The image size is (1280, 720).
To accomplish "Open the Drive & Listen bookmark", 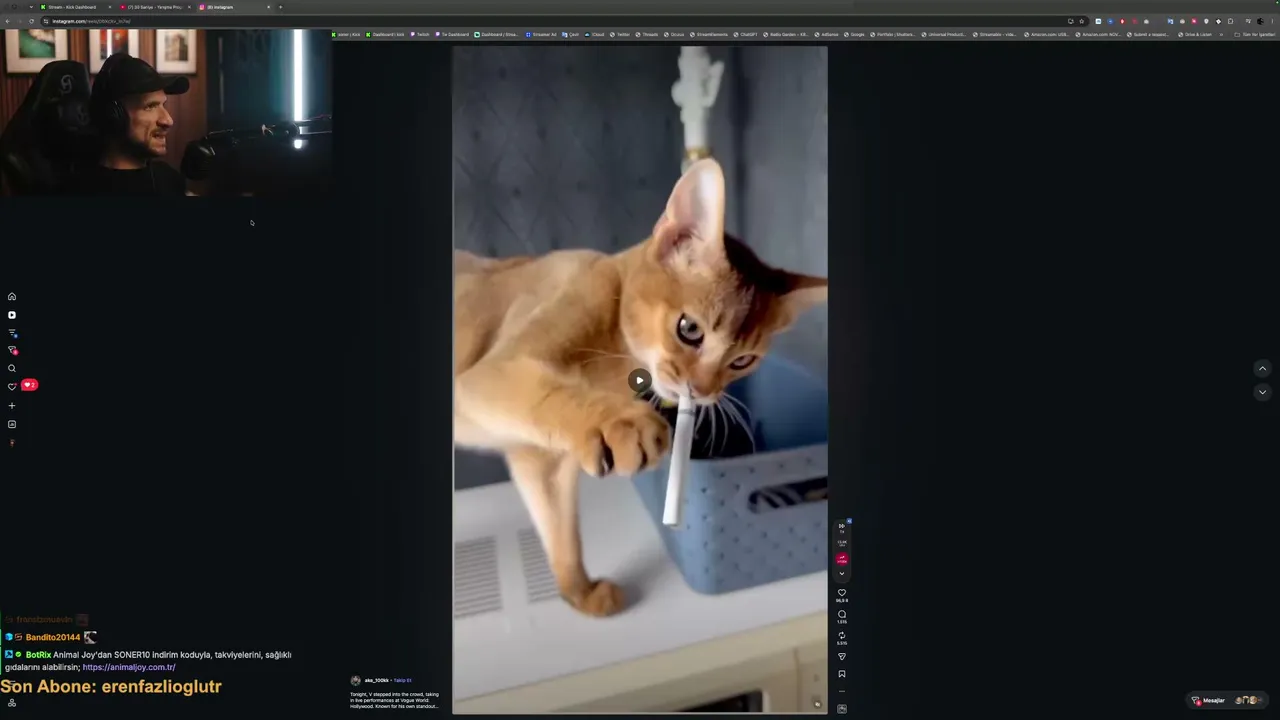I will 1195,34.
